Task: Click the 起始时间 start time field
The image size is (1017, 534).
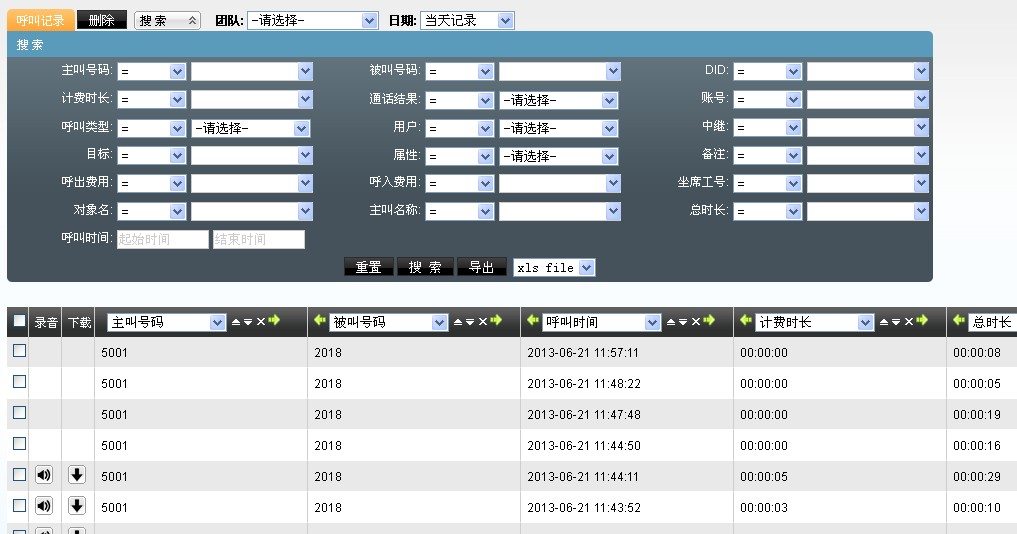Action: coord(162,240)
